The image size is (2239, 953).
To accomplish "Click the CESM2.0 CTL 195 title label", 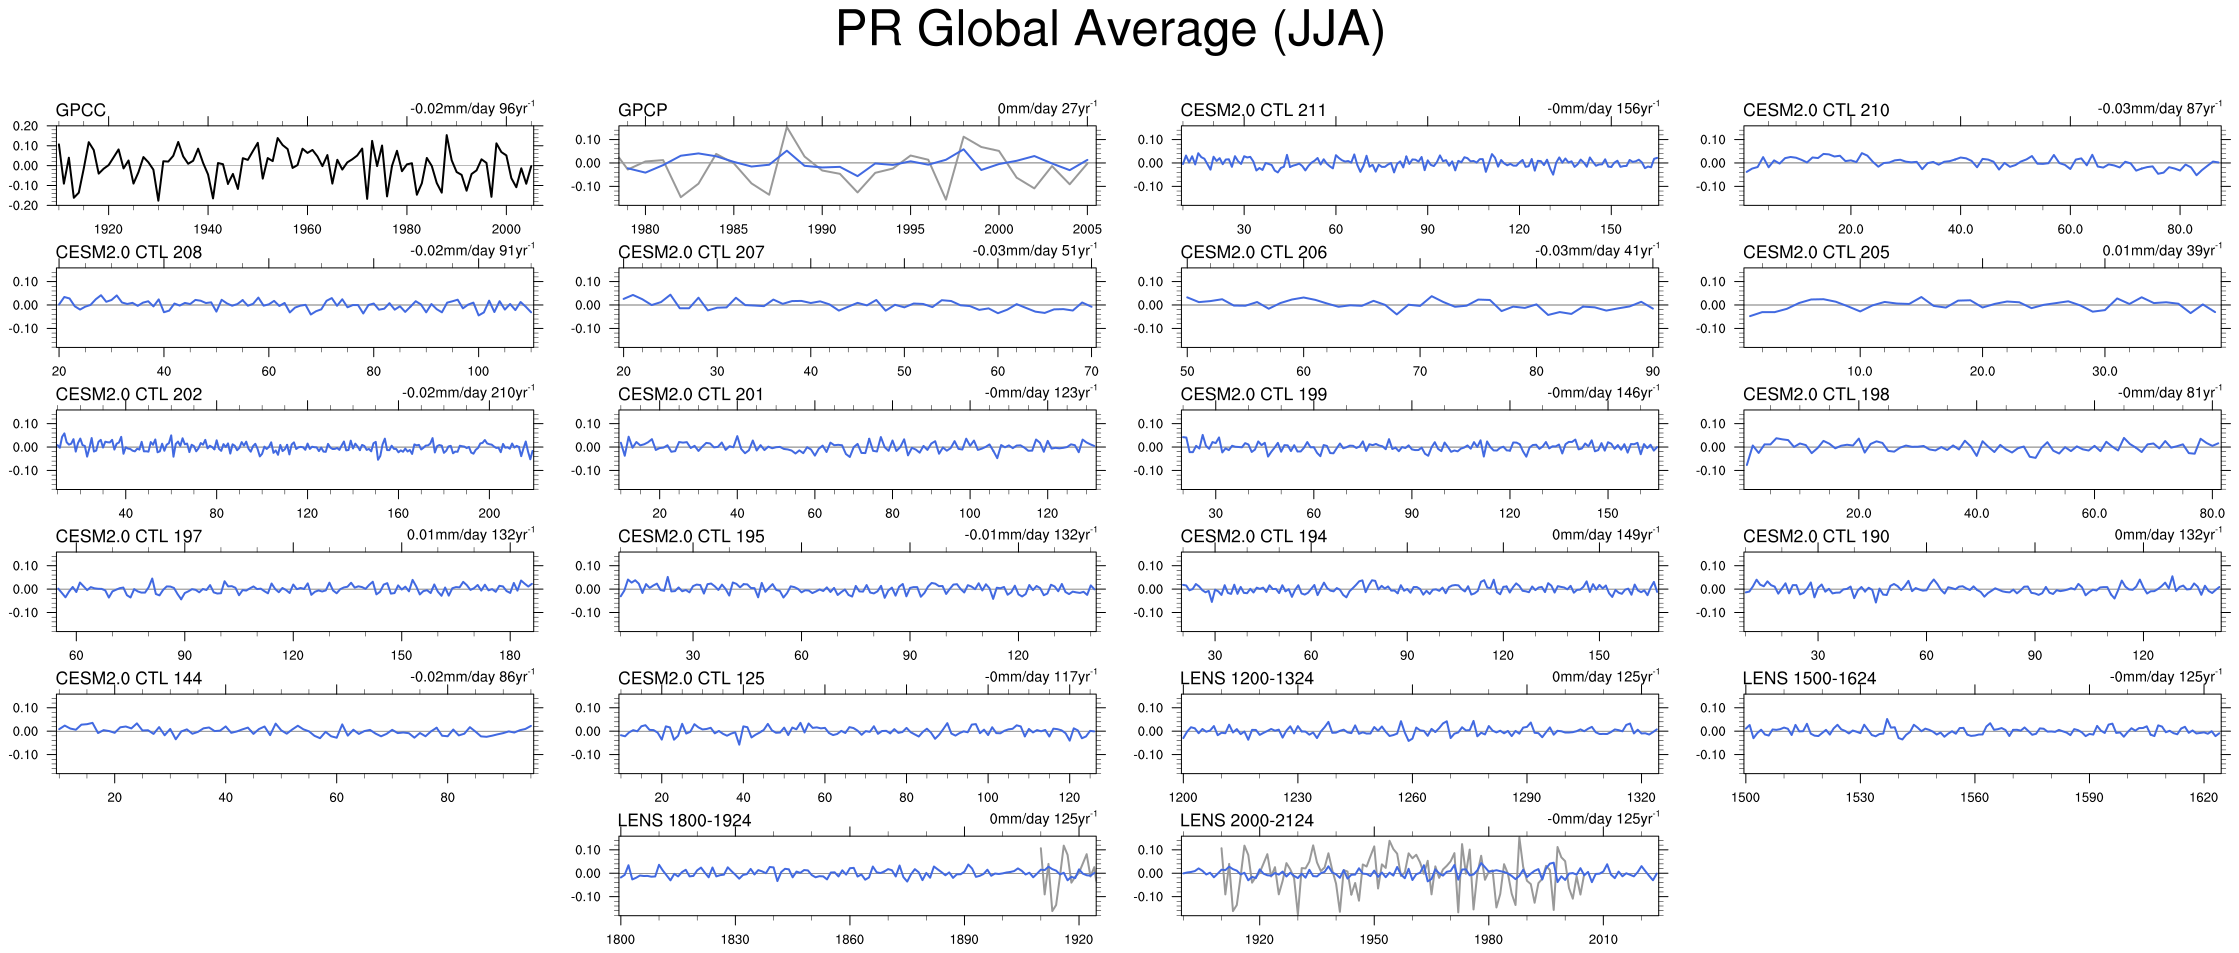I will coord(691,536).
